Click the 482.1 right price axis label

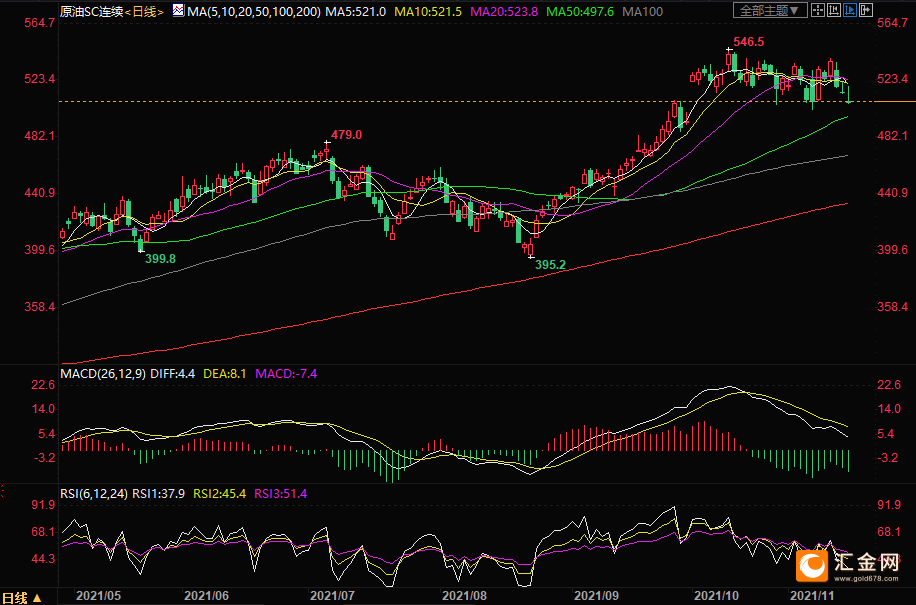pyautogui.click(x=893, y=135)
